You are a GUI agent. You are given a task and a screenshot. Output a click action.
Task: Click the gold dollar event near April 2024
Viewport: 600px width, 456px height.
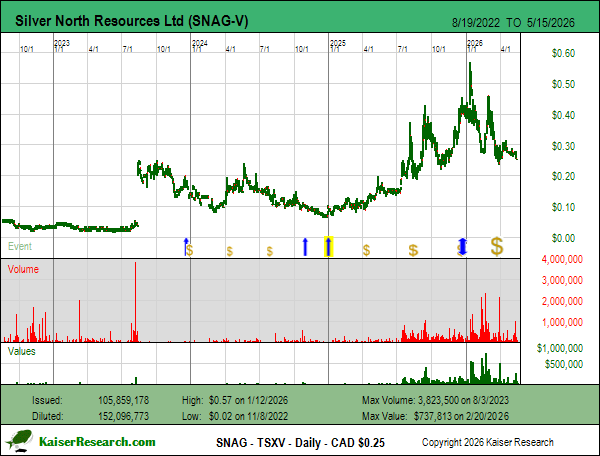point(230,251)
